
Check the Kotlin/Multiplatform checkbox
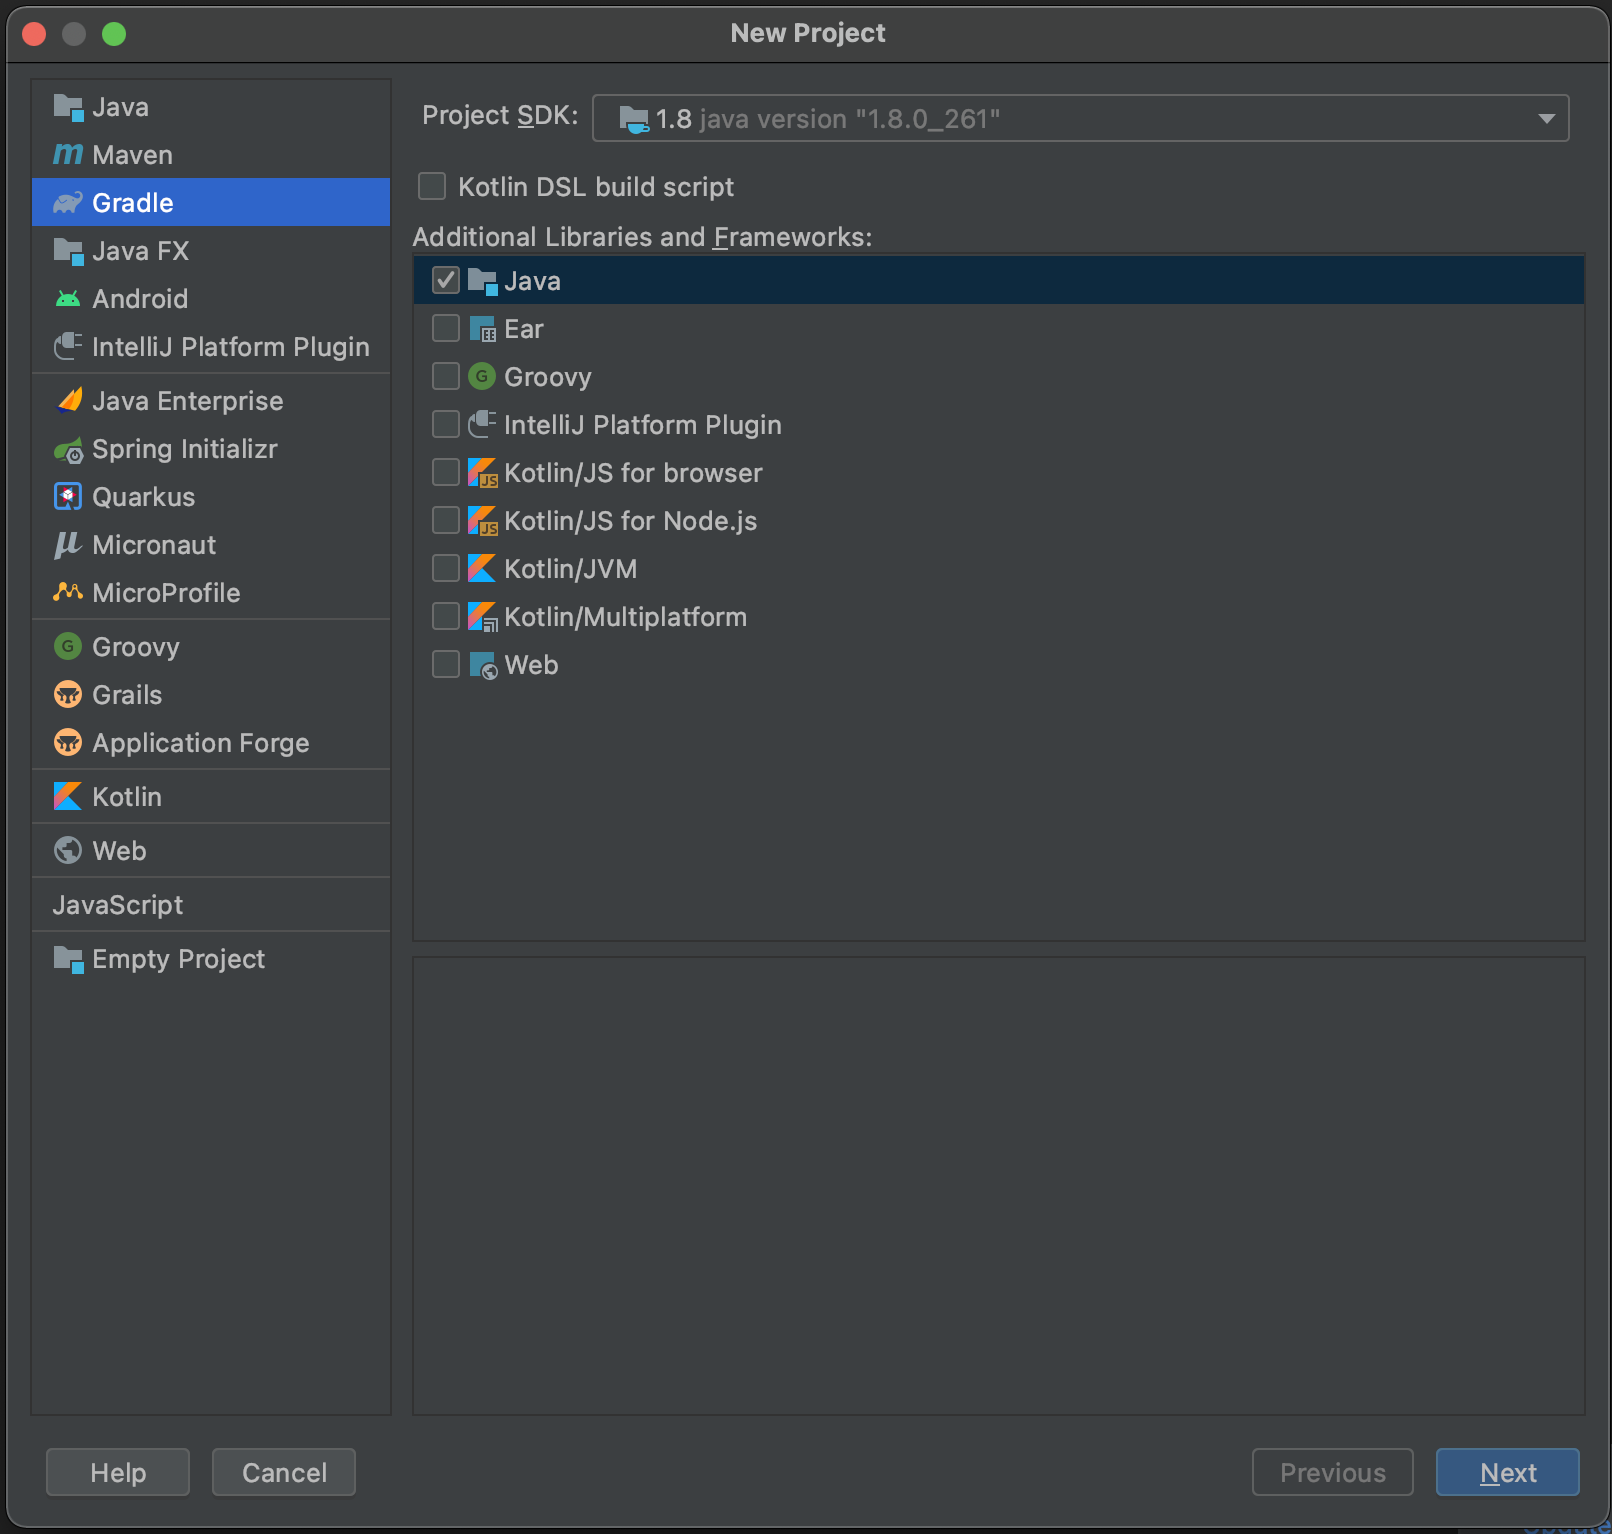pyautogui.click(x=446, y=617)
